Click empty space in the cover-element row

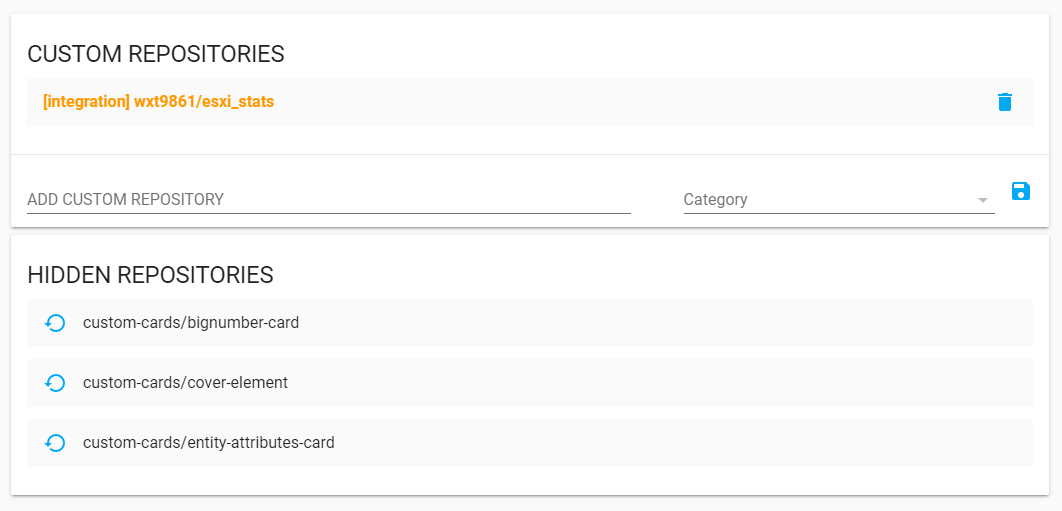coord(660,383)
